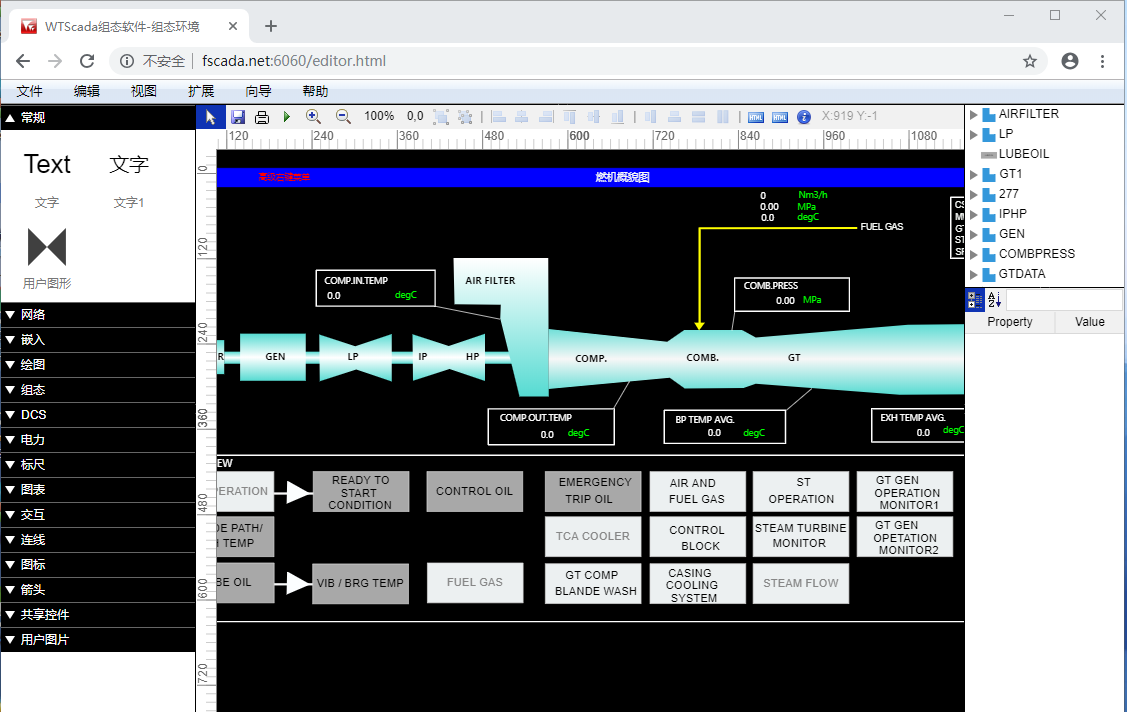Open the blue info icon
Screen dimensions: 1127x712
(804, 117)
